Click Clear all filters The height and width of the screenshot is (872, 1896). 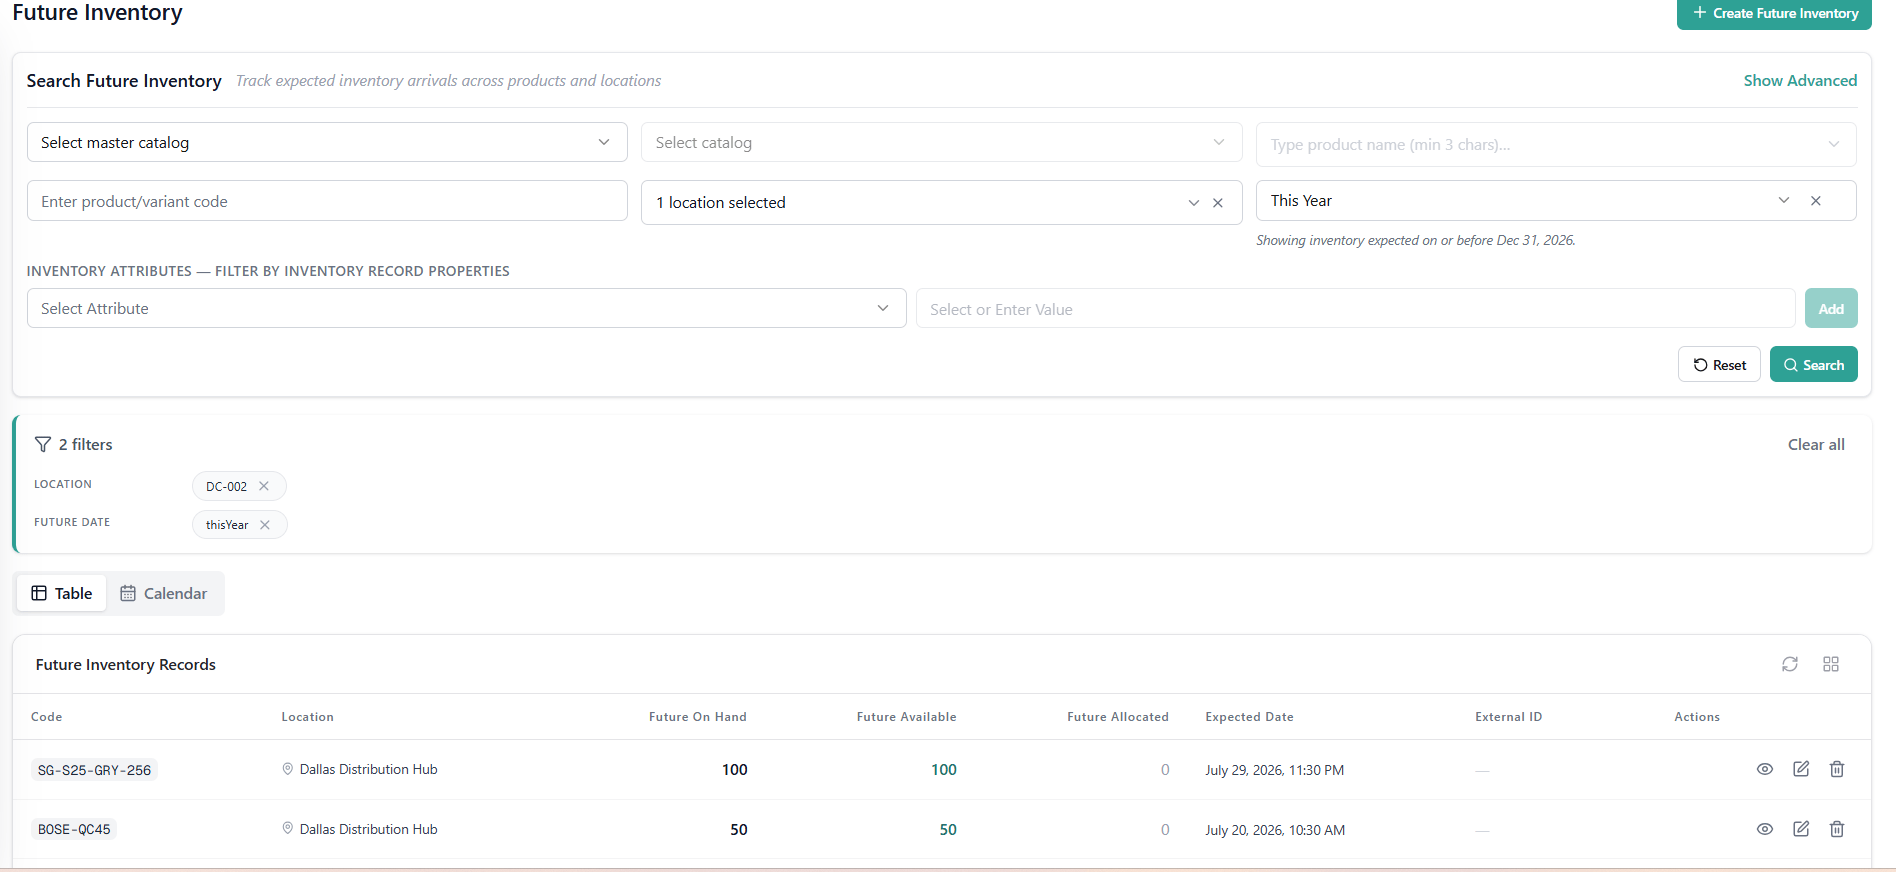click(1816, 444)
